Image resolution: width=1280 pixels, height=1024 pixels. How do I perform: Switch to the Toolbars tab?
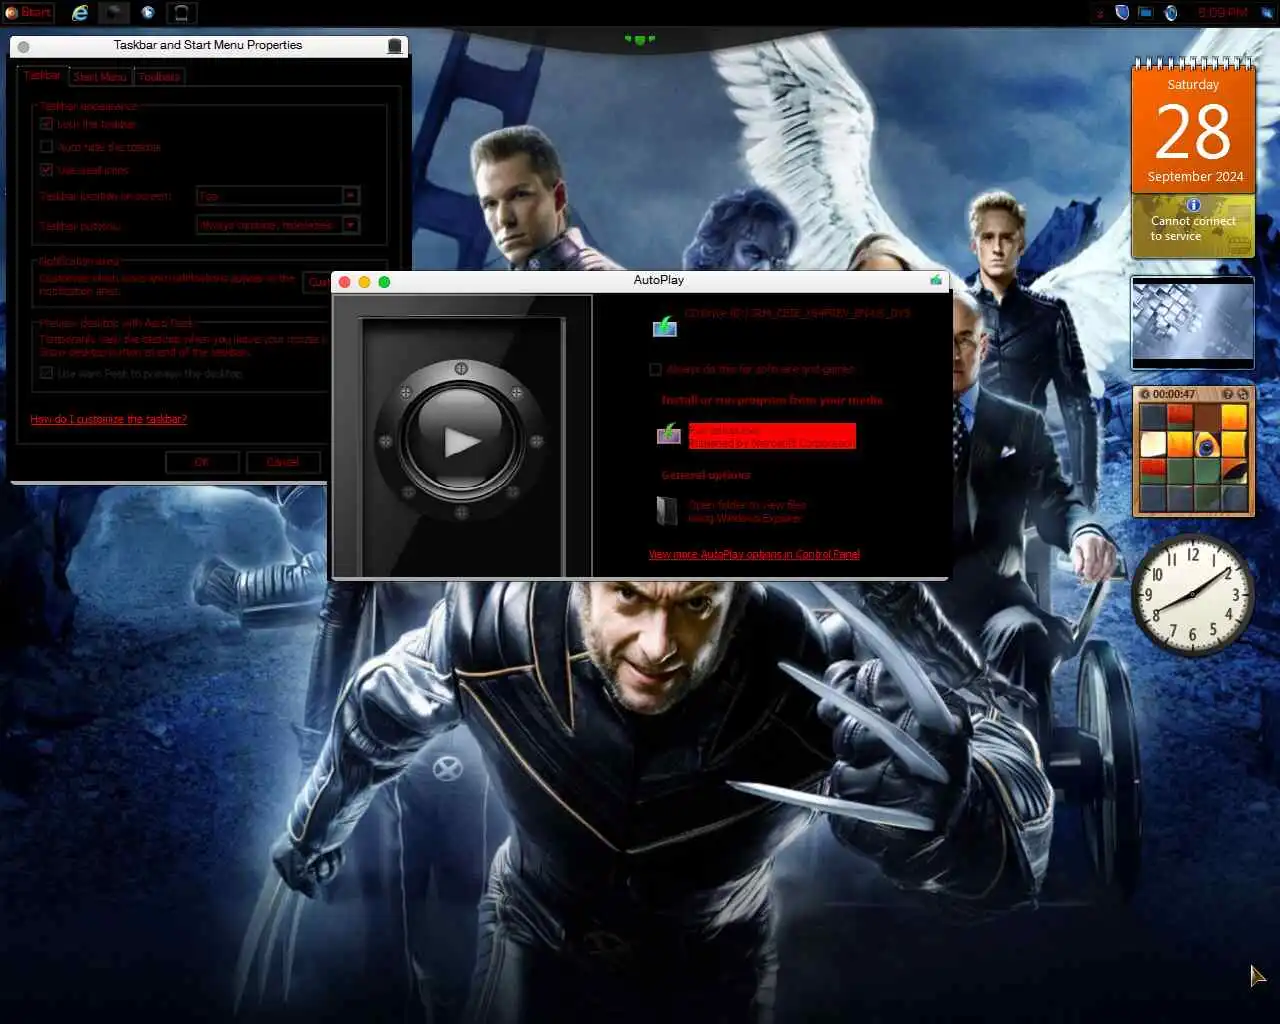click(x=159, y=77)
